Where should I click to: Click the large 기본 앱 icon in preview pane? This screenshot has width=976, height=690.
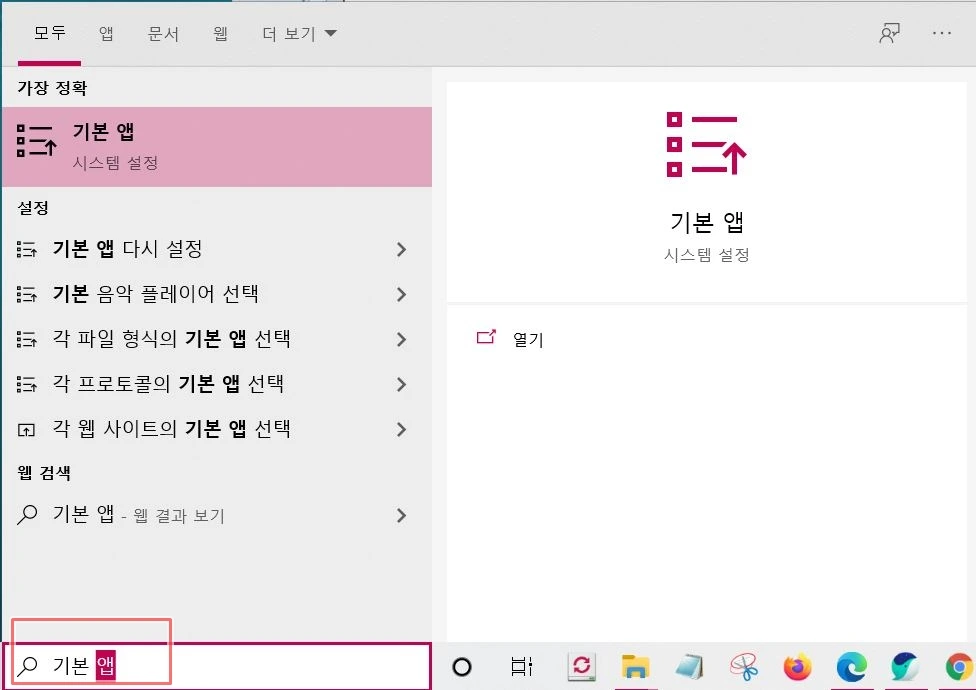tap(706, 145)
